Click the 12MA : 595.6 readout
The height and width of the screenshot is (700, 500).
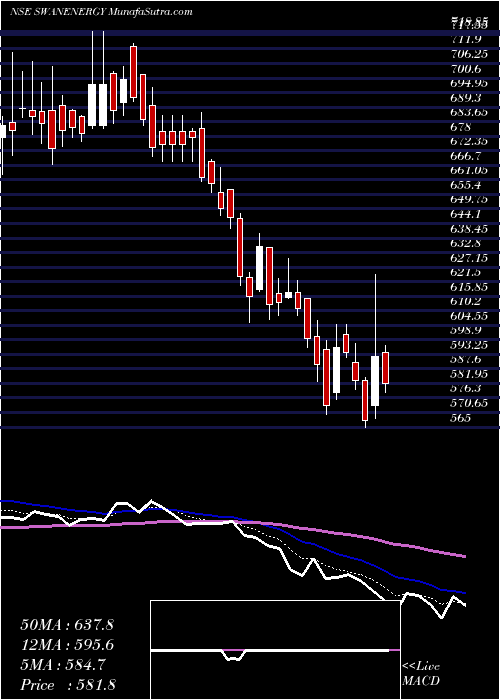[x=67, y=645]
